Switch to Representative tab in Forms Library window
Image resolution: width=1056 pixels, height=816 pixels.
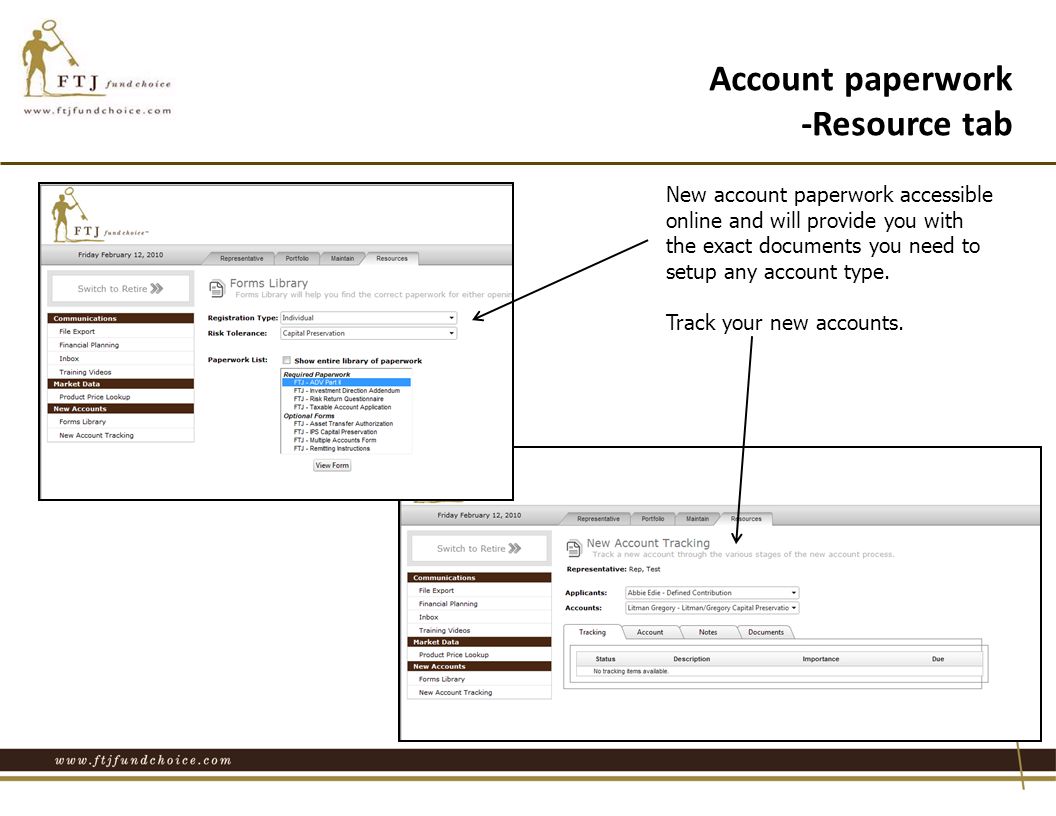click(x=241, y=259)
